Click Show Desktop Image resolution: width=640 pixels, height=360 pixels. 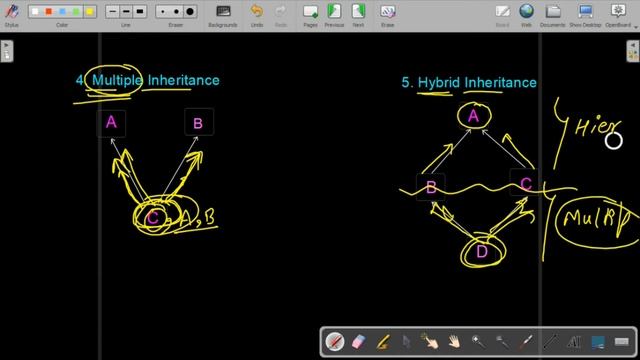coord(585,15)
